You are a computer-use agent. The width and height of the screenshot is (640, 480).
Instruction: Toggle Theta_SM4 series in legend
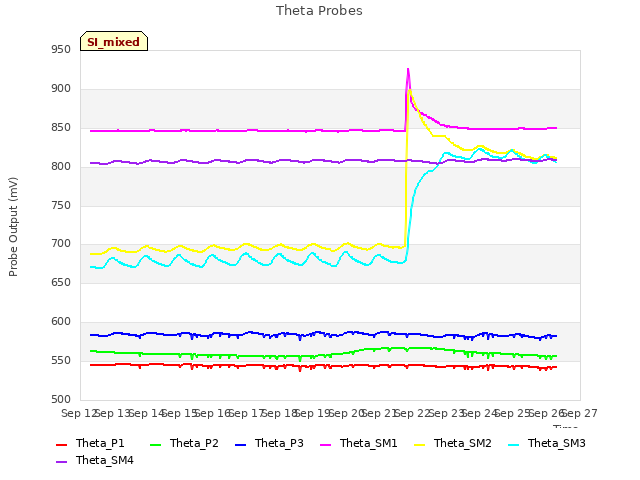click(95, 460)
